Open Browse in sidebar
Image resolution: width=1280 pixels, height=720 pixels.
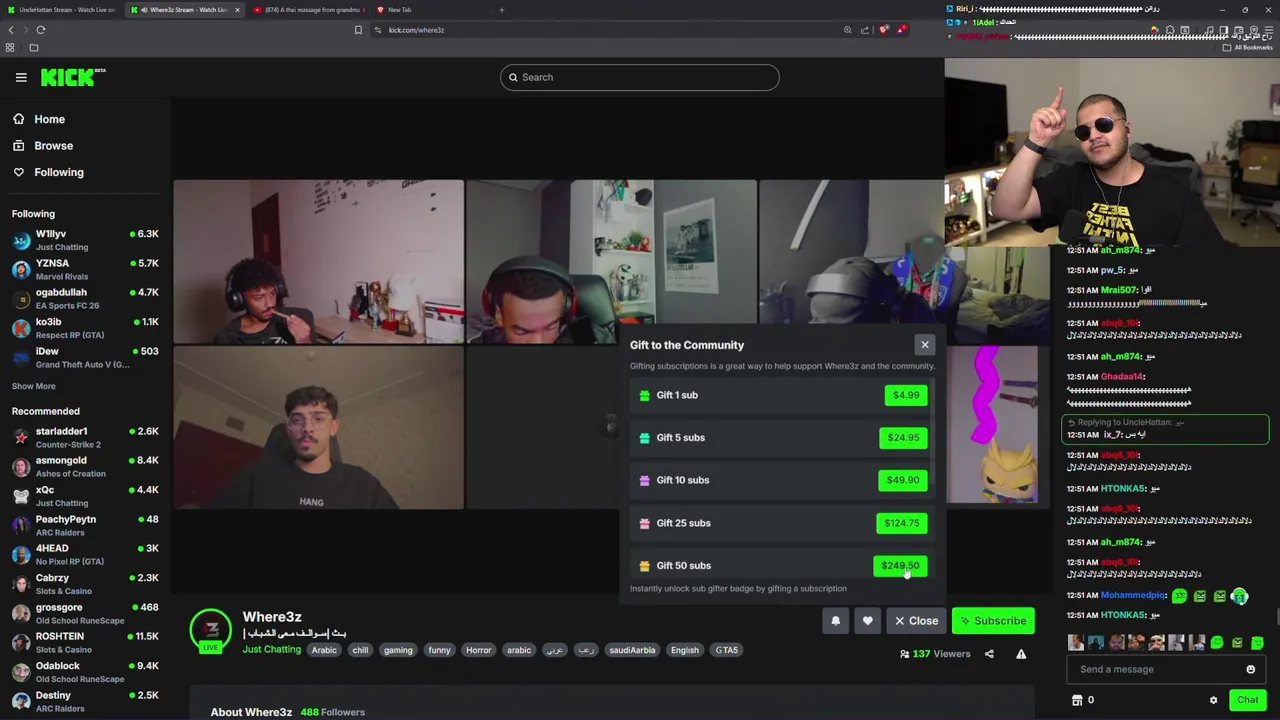(x=43, y=146)
